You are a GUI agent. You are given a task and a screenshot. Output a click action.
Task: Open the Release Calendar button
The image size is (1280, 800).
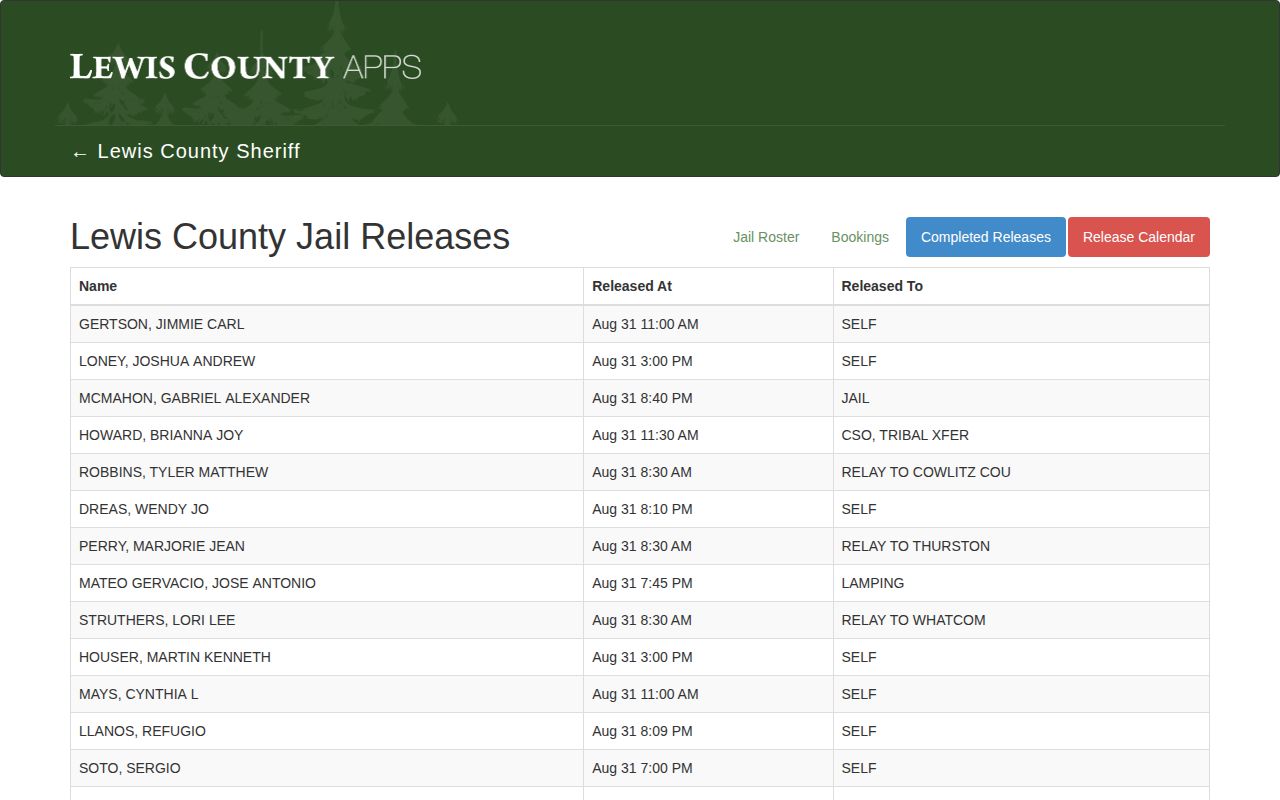tap(1139, 237)
